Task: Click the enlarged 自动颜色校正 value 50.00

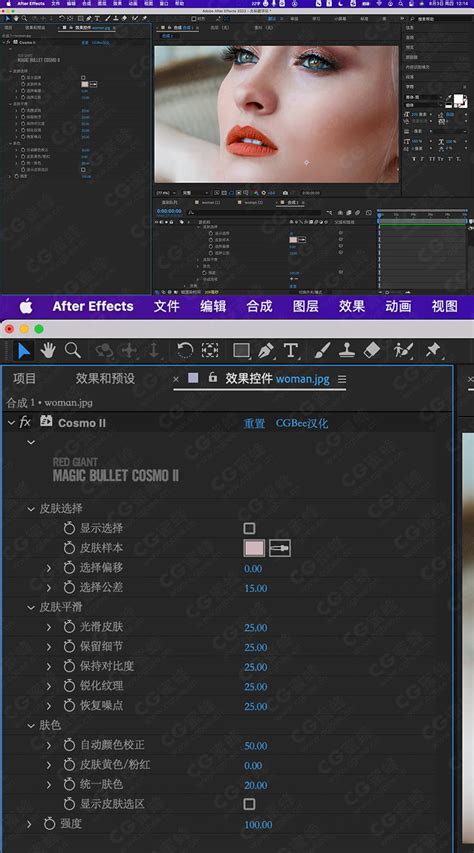Action: (255, 746)
